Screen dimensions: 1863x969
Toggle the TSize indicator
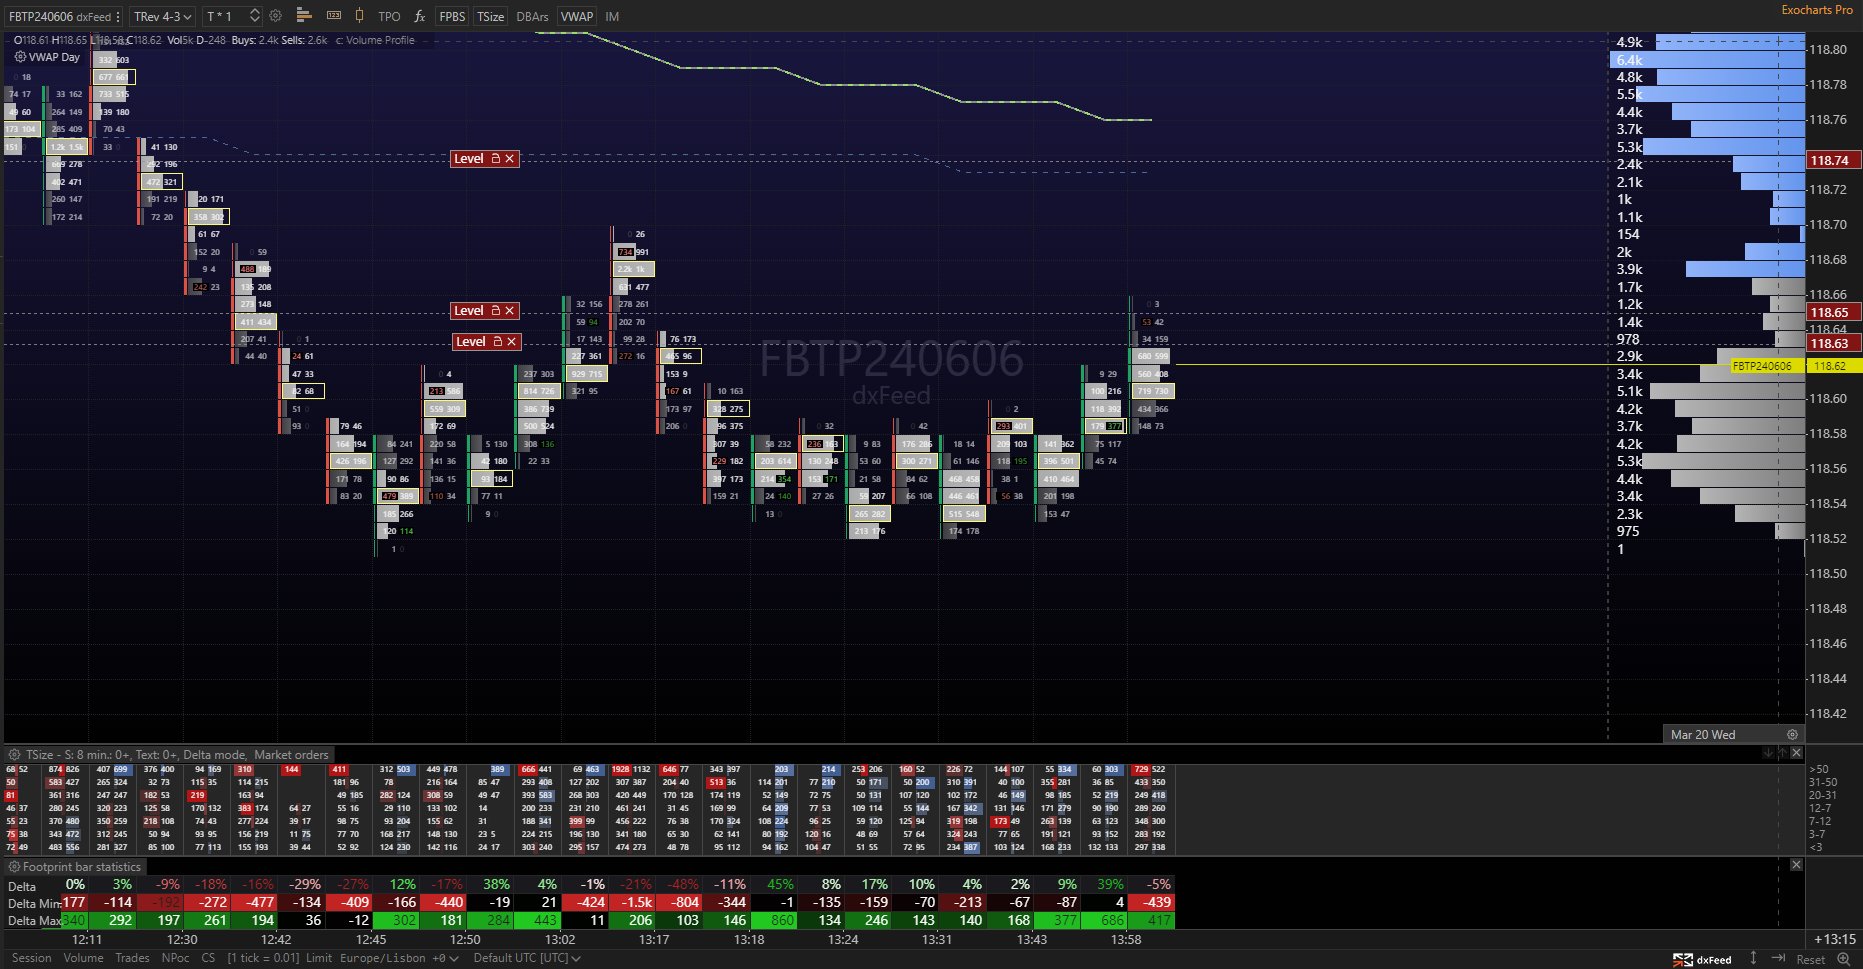coord(490,17)
